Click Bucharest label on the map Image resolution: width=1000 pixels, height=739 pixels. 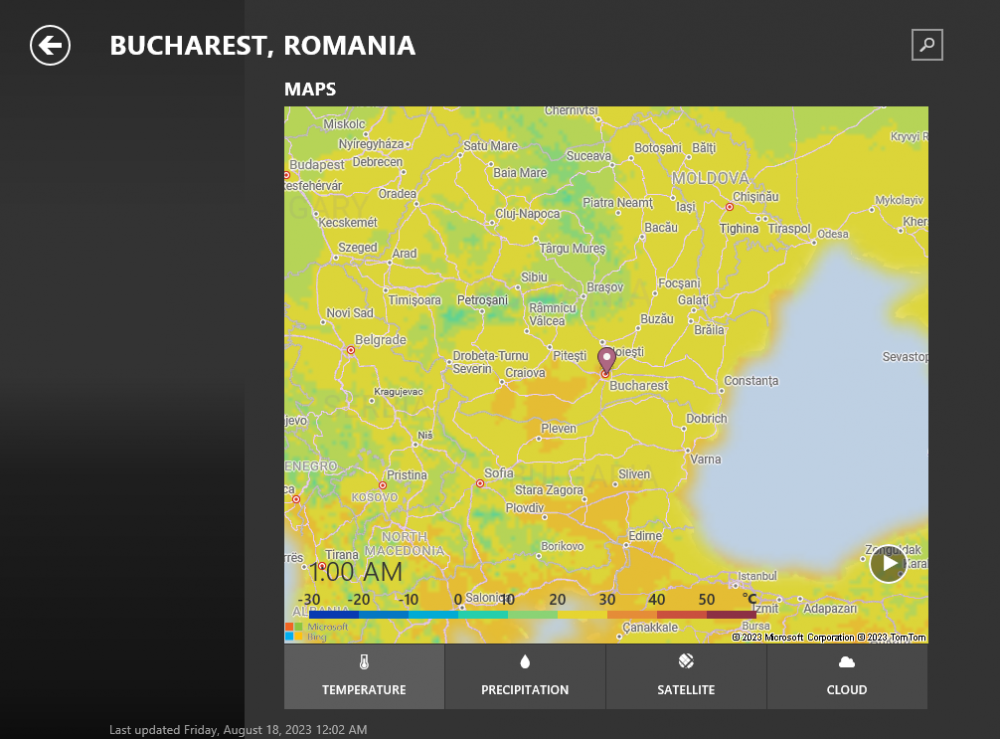638,385
